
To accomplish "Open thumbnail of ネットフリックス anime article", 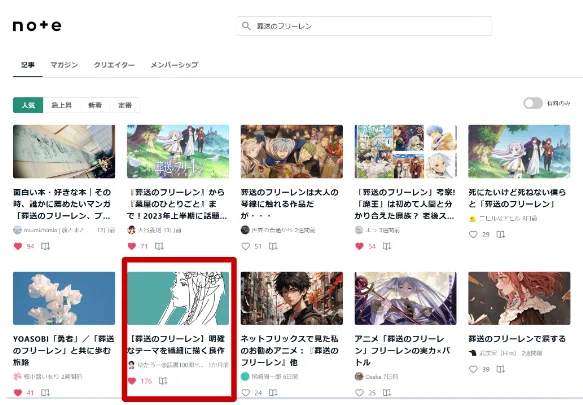I will click(x=292, y=298).
